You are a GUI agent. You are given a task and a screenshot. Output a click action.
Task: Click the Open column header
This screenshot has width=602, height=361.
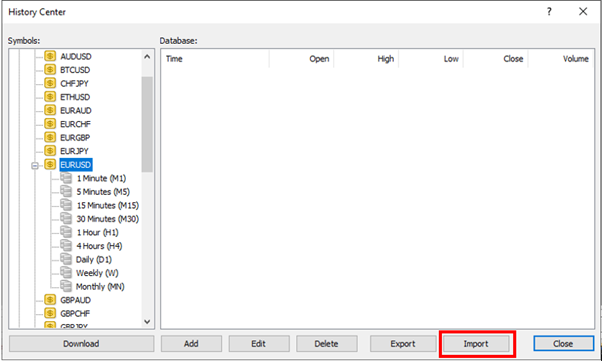[x=301, y=59]
